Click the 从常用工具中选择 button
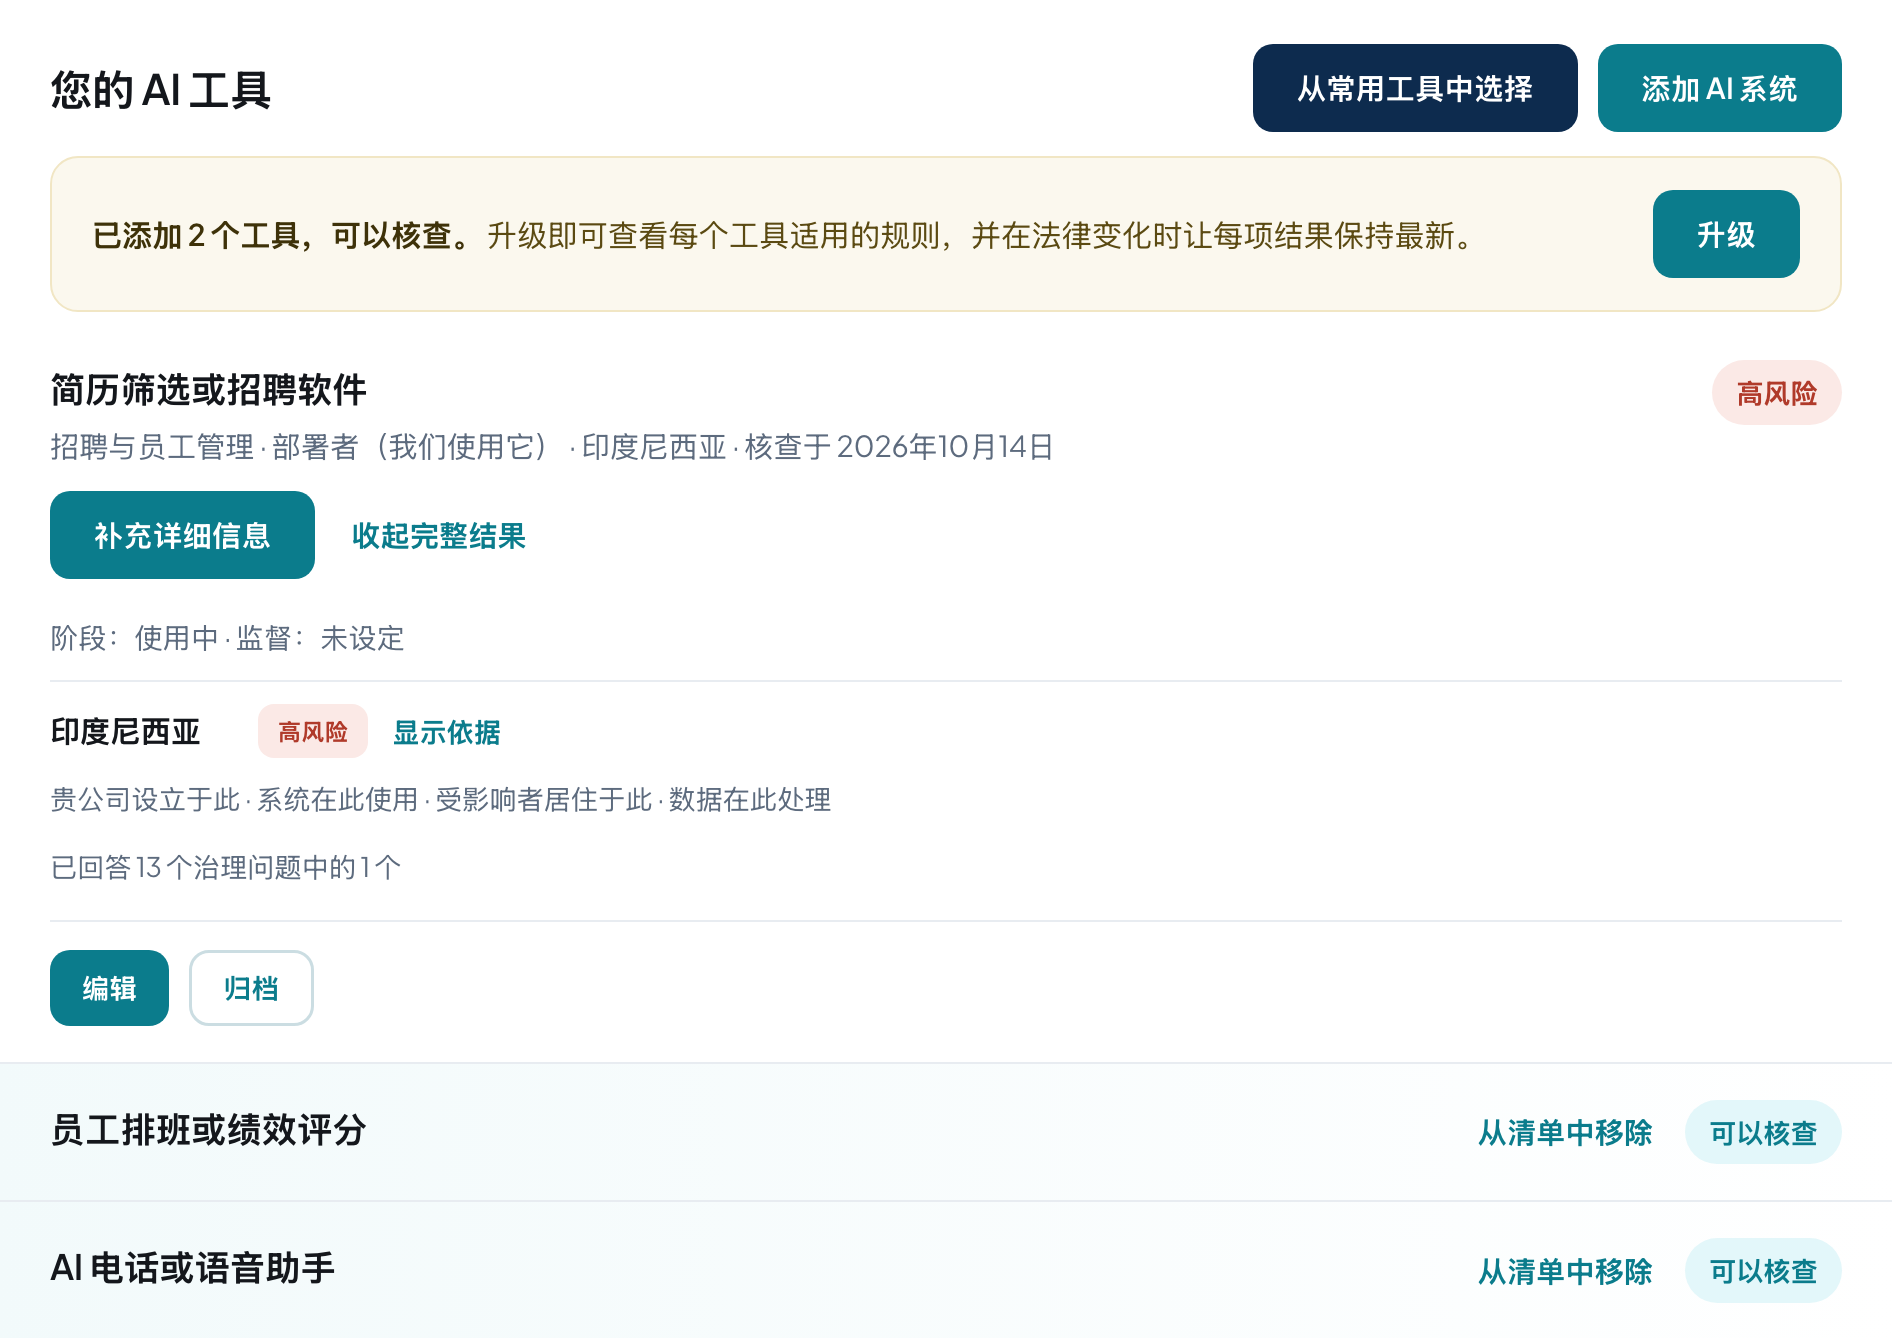Viewport: 1892px width, 1338px height. tap(1415, 88)
